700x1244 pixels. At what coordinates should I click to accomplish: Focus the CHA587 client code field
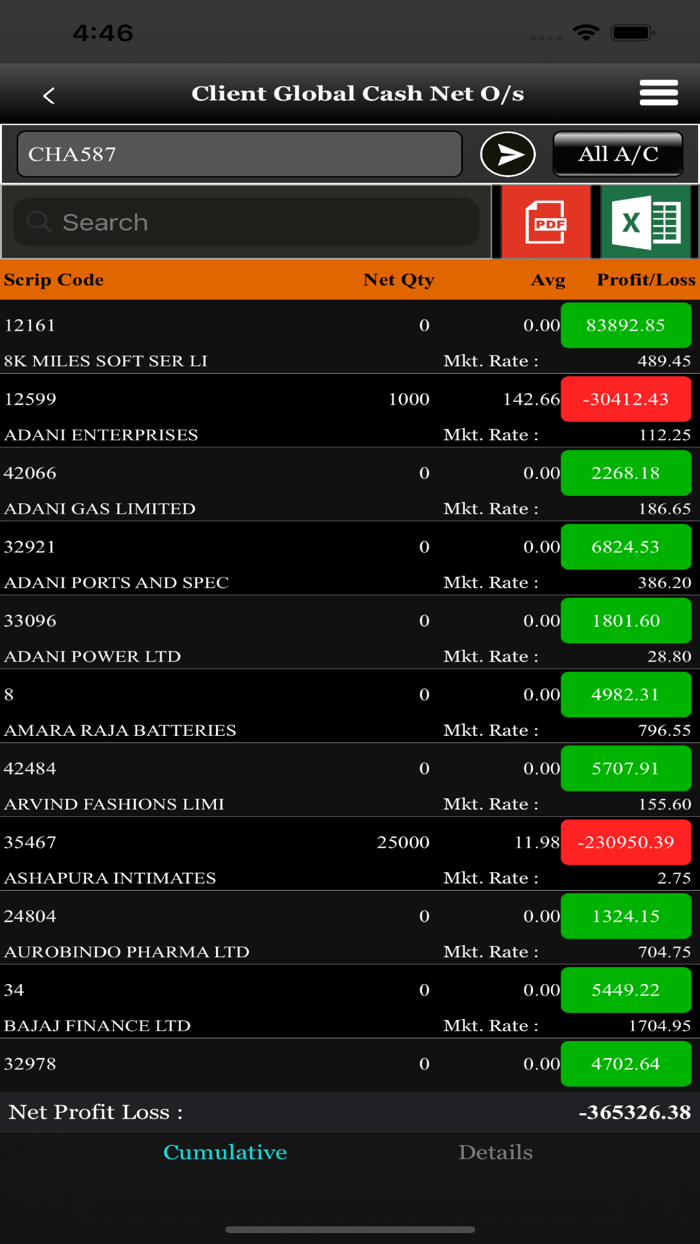click(x=239, y=154)
